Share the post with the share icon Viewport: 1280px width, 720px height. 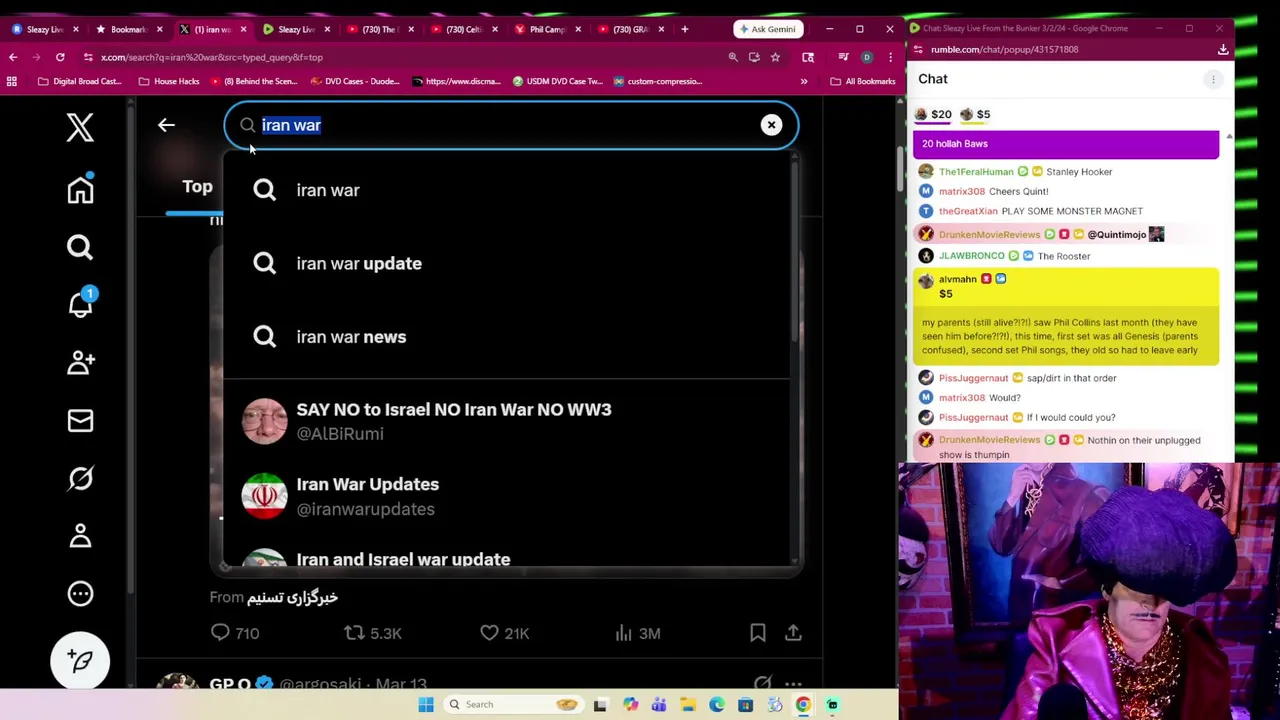tap(793, 632)
